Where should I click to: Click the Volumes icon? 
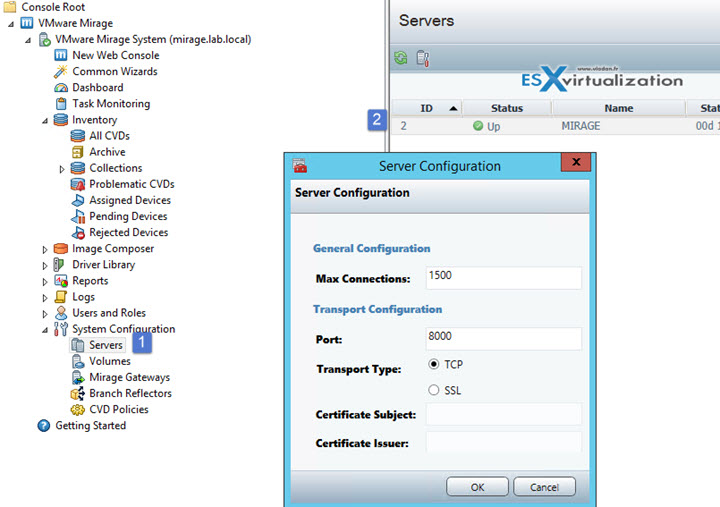pyautogui.click(x=78, y=361)
